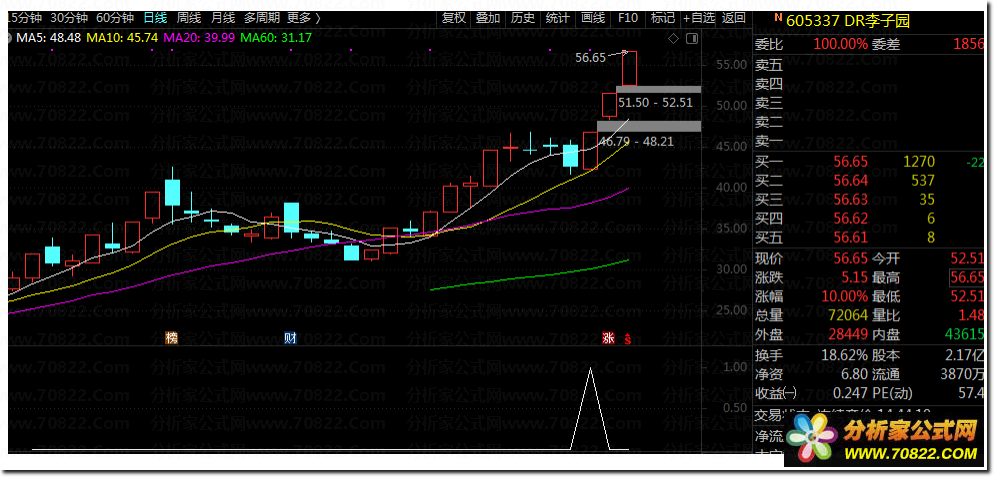Click the 涨 marker icon under the chart
Viewport: 996px width, 478px height.
608,338
